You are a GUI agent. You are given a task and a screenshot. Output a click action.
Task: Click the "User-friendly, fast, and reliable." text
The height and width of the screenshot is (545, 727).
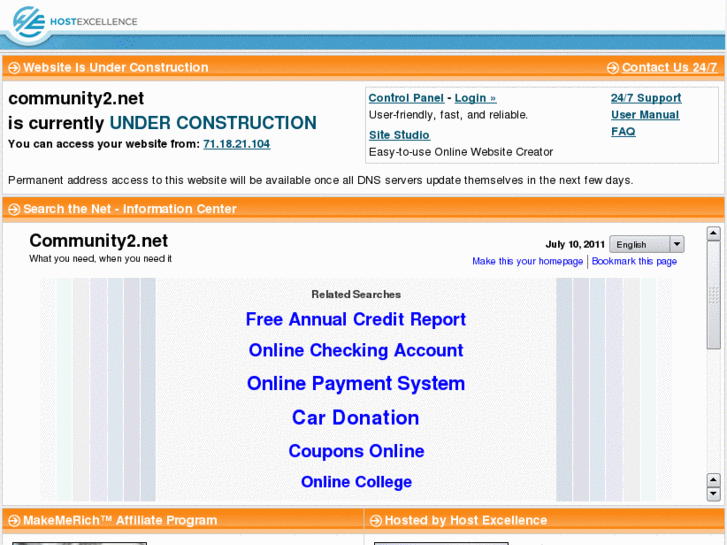(x=448, y=115)
